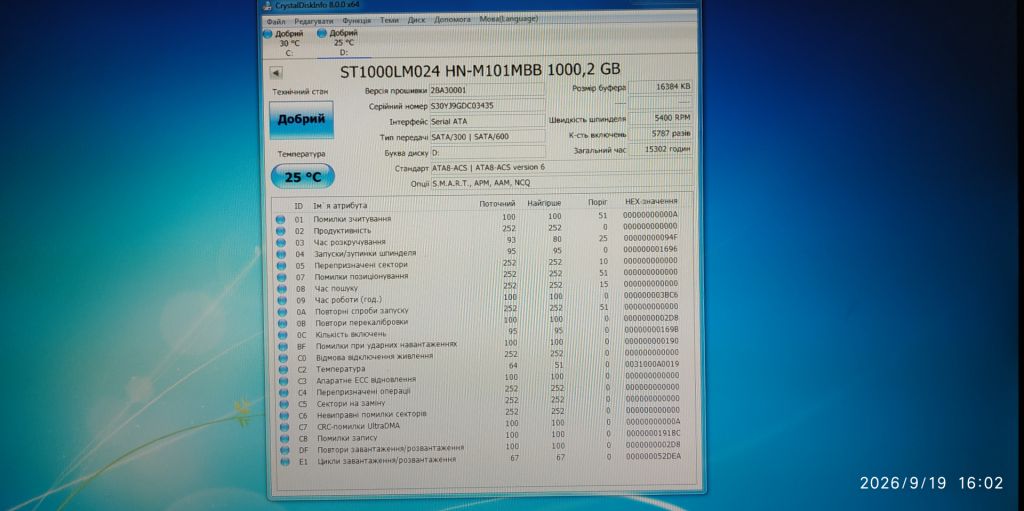Click the spindle speed value 5400 RPM
Viewport: 1024px width, 511px height.
tap(661, 118)
